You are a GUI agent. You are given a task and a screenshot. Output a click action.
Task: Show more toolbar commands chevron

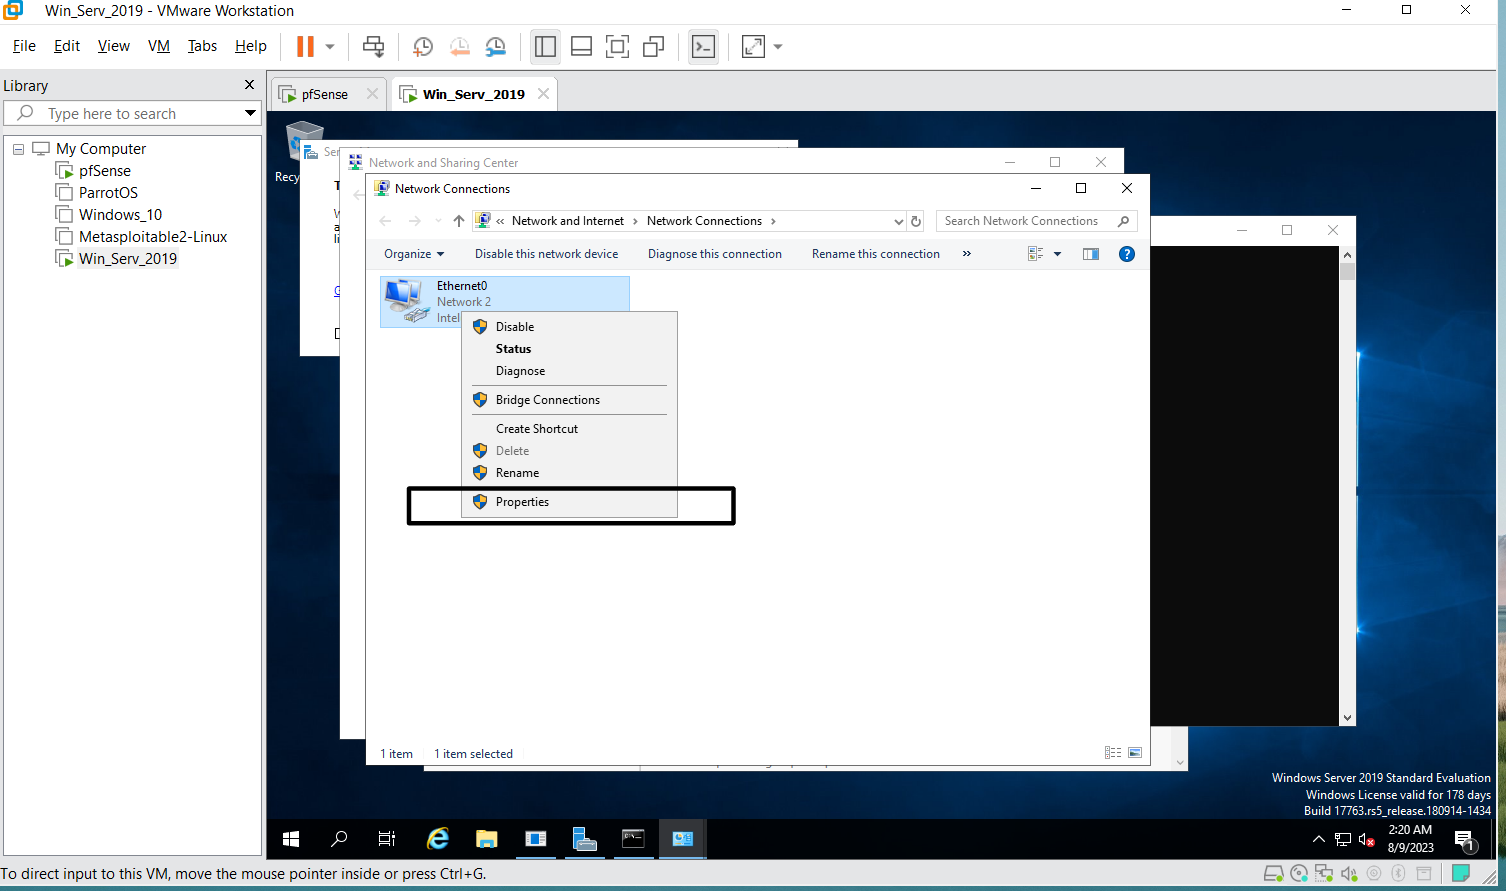pos(967,254)
